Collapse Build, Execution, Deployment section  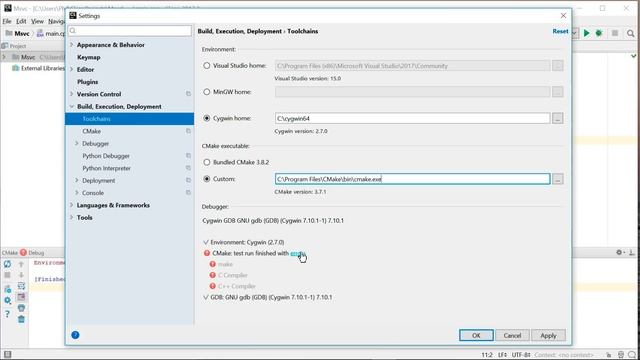(72, 107)
